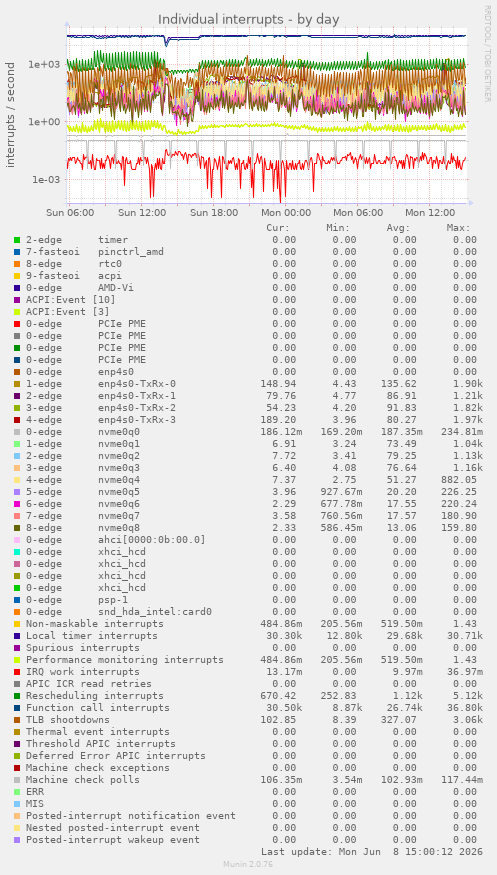Select the 'Mon 00:00' time axis label
The width and height of the screenshot is (497, 875).
[286, 213]
